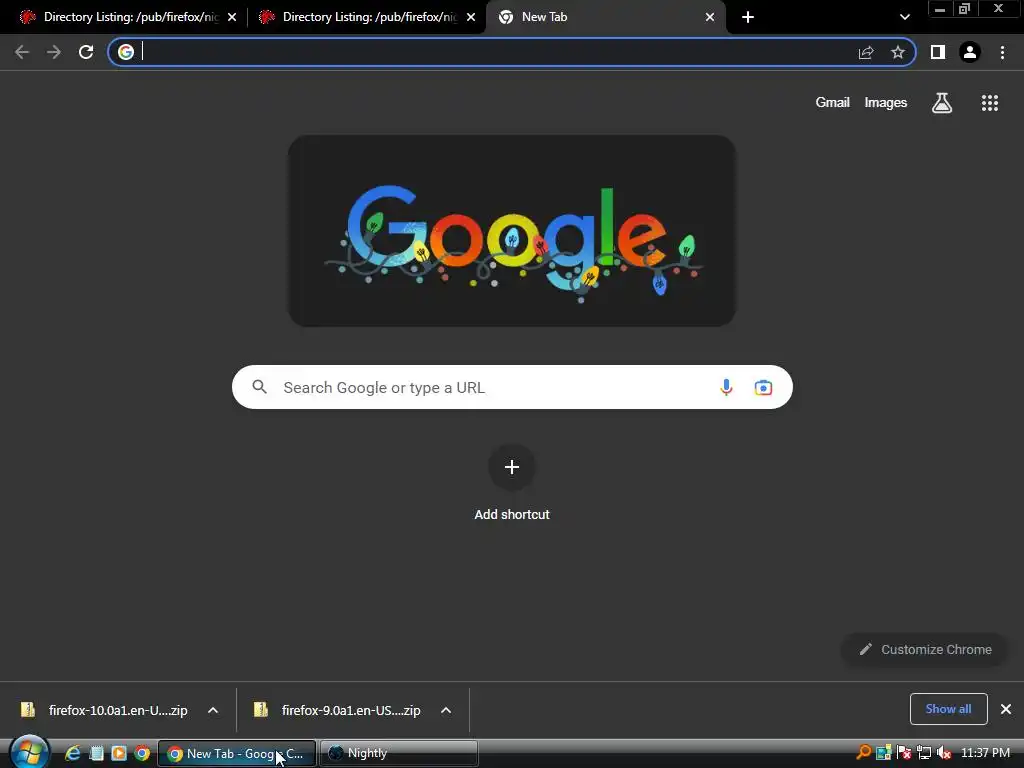This screenshot has height=768, width=1024.
Task: Close the first Directory Listing tab
Action: tap(232, 17)
